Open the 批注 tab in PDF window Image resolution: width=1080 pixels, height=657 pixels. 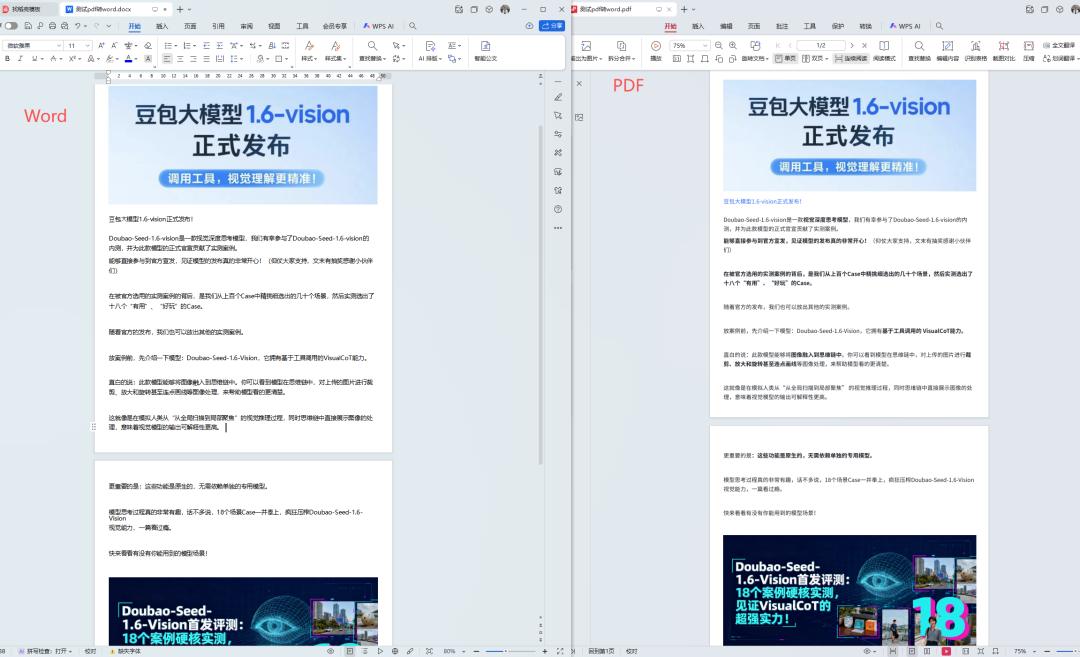point(781,26)
